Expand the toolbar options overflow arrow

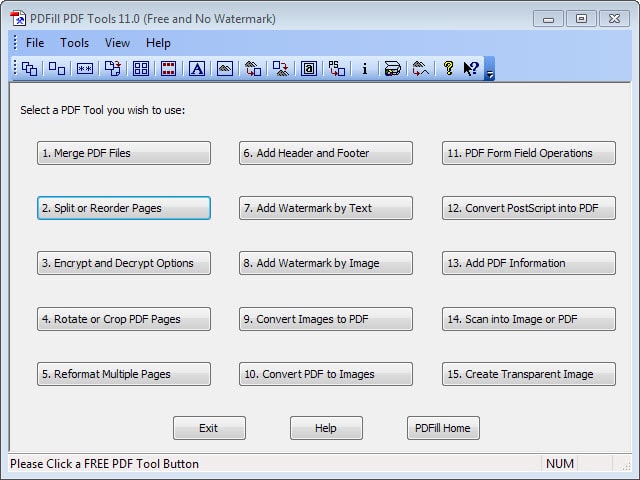pyautogui.click(x=489, y=69)
